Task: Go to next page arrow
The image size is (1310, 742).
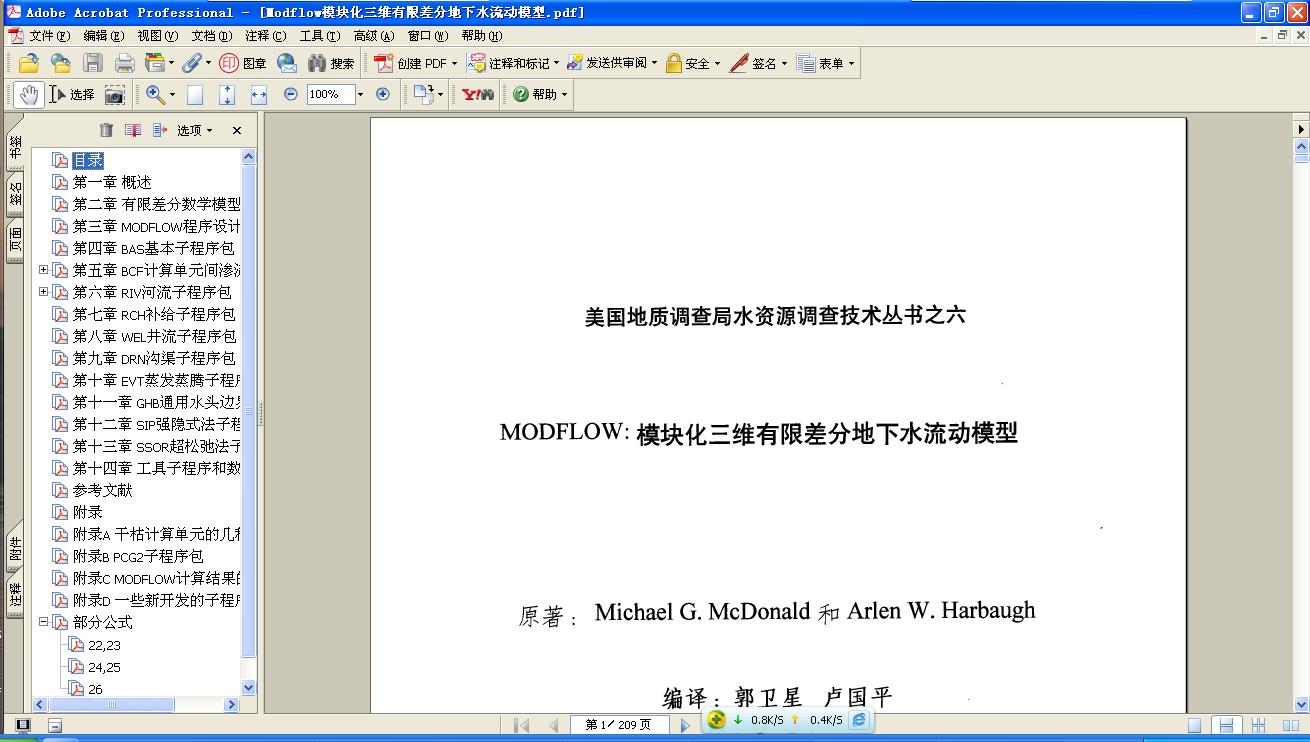Action: pyautogui.click(x=684, y=725)
